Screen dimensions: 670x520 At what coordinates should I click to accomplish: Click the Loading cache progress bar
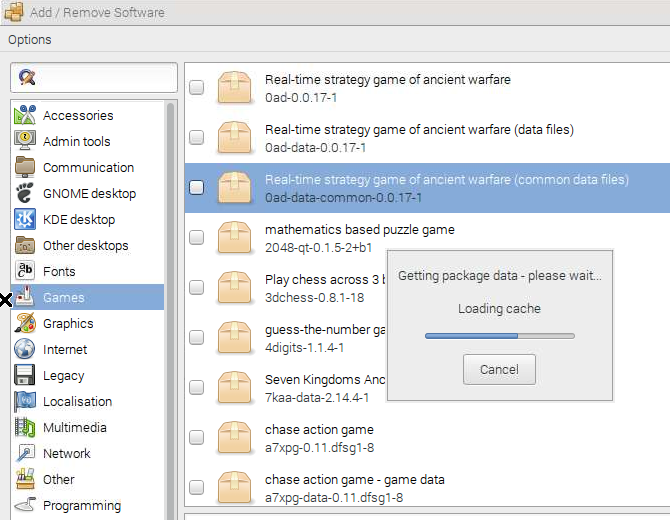(x=500, y=336)
